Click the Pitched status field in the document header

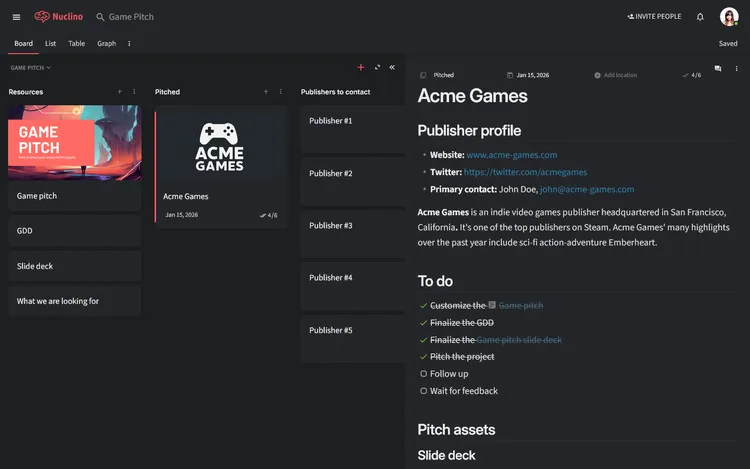point(437,75)
